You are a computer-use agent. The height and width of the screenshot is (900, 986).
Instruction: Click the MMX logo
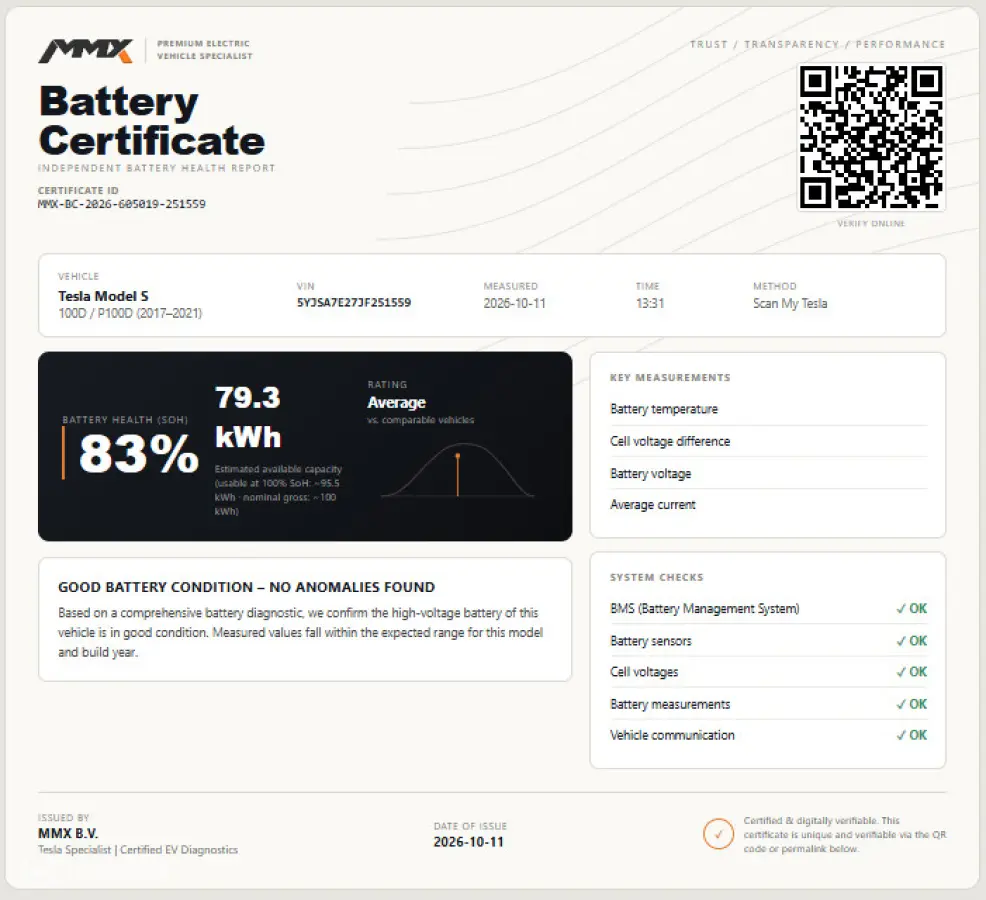click(x=86, y=51)
